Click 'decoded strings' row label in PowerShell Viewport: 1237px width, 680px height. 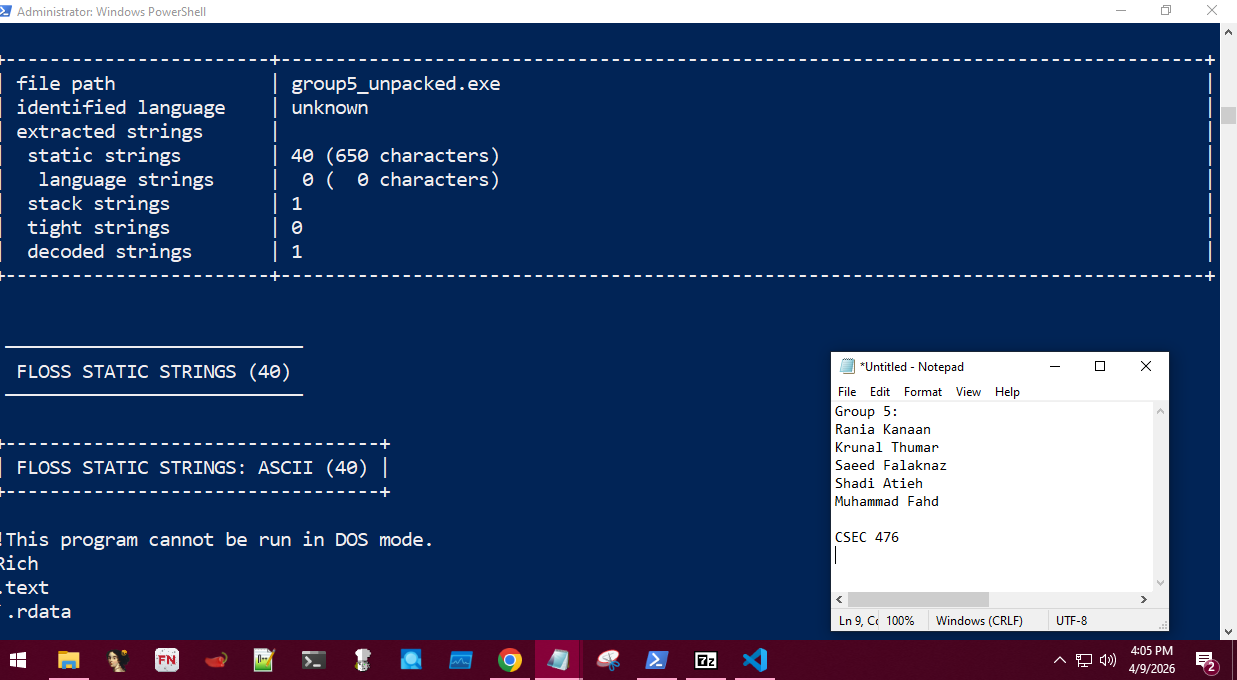[x=110, y=252]
